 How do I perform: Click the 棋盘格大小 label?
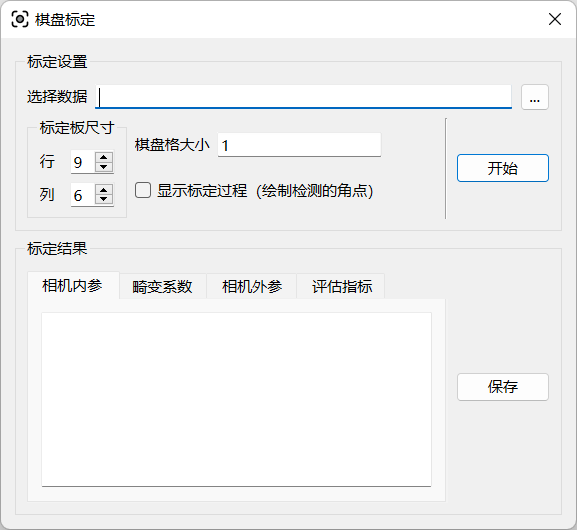tap(172, 145)
